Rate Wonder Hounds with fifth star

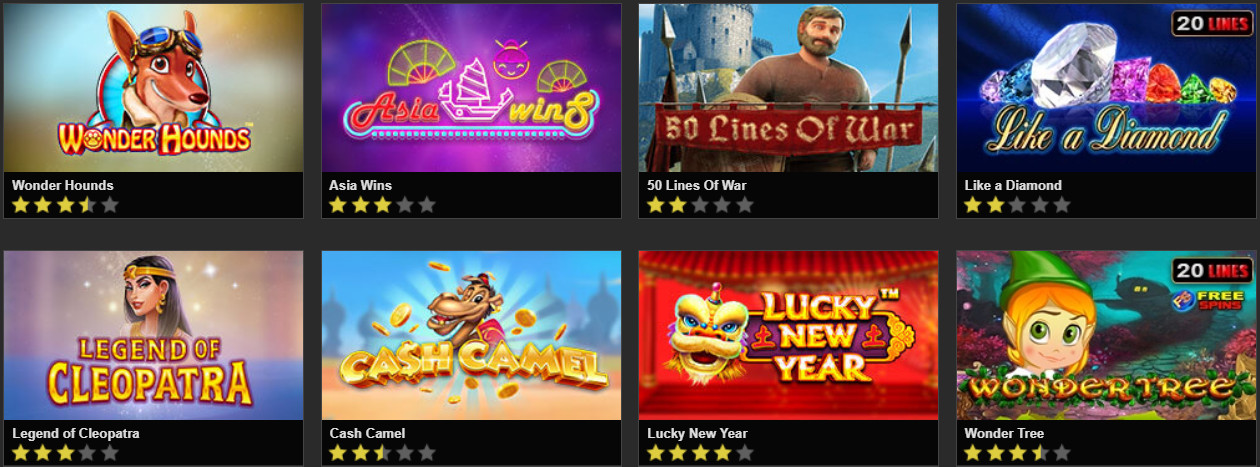(x=110, y=205)
